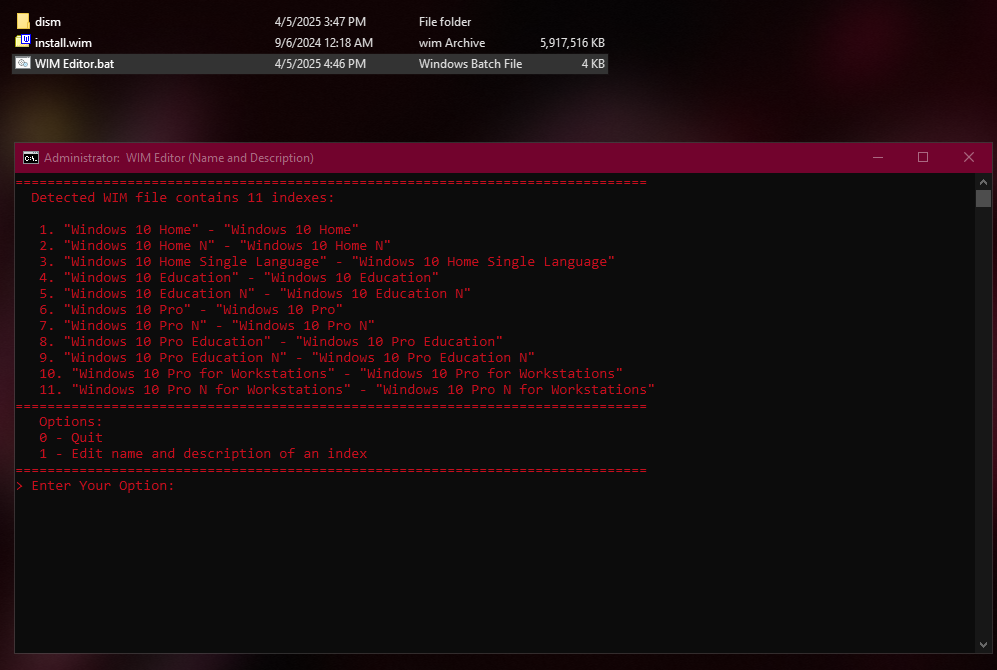Select the WIM Editor.bat file icon
The width and height of the screenshot is (997, 670).
pos(23,63)
